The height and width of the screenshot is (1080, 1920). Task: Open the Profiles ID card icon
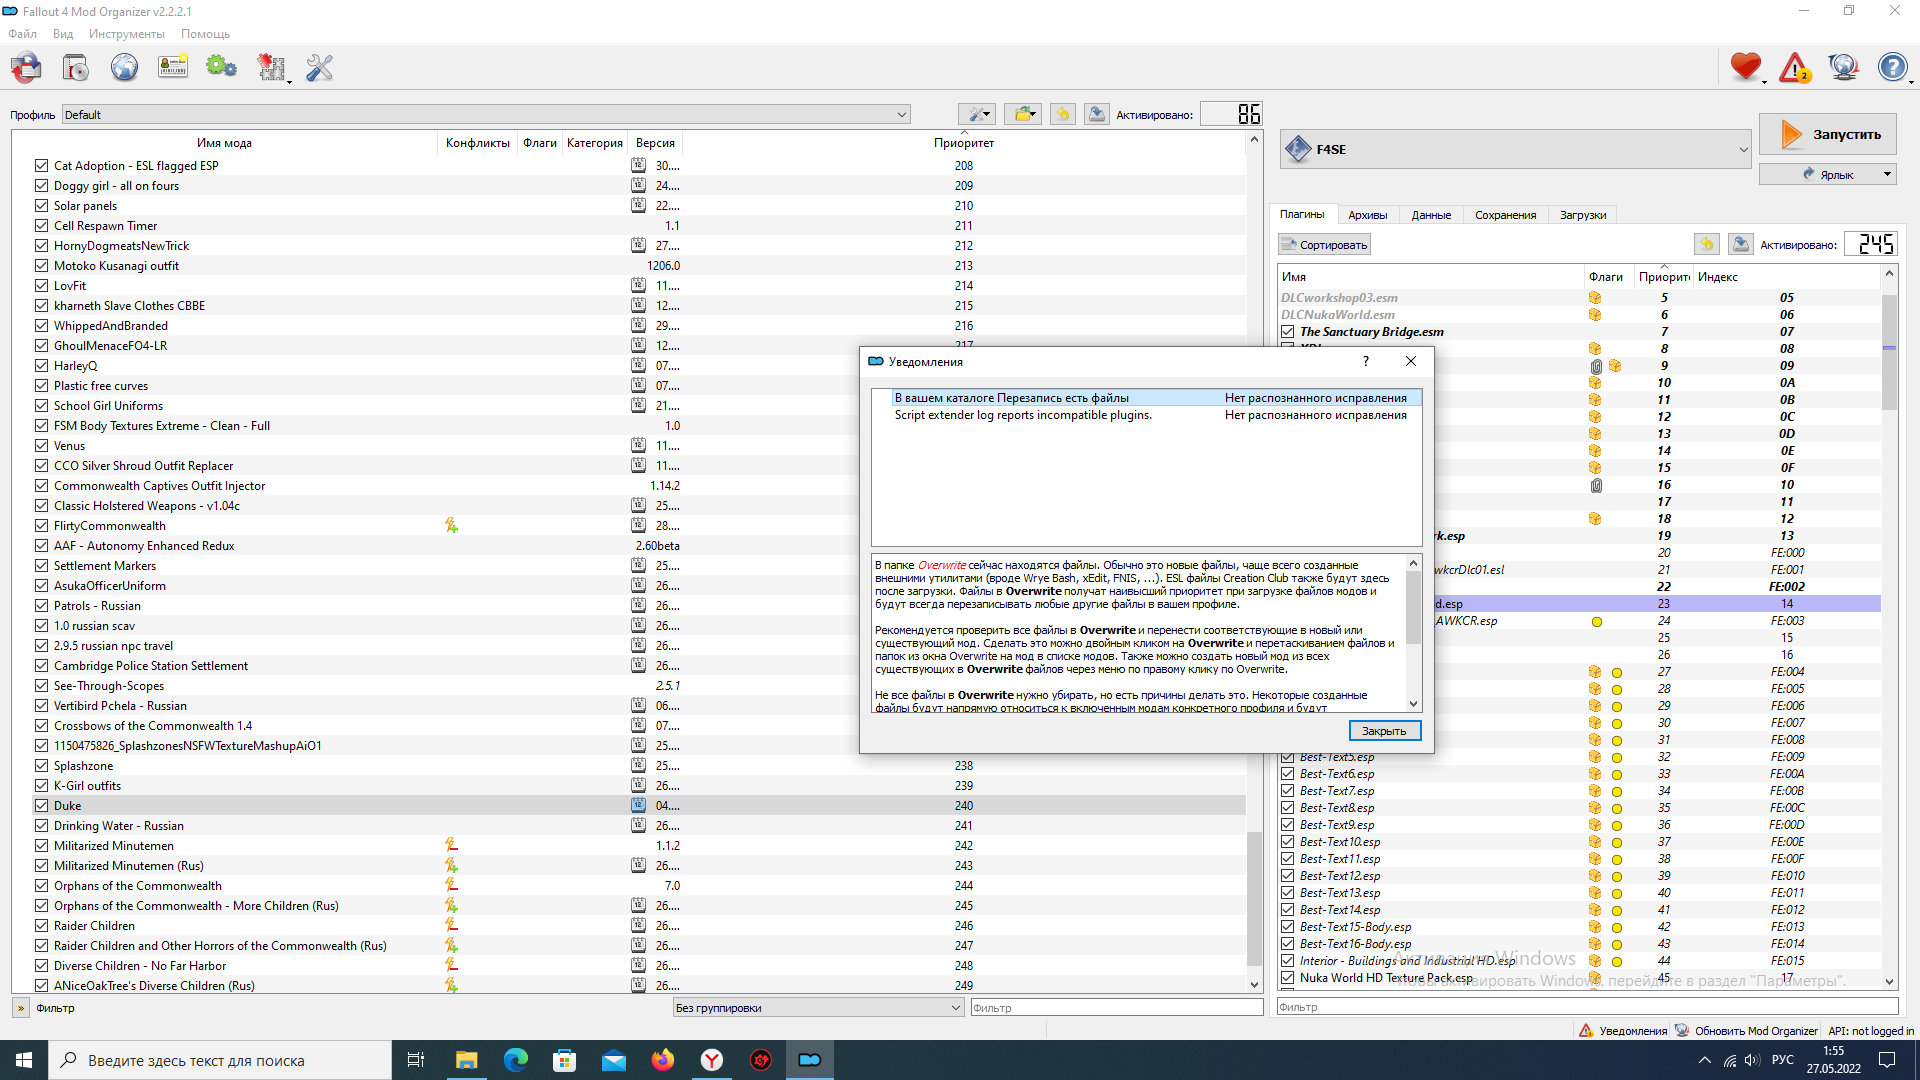tap(173, 68)
